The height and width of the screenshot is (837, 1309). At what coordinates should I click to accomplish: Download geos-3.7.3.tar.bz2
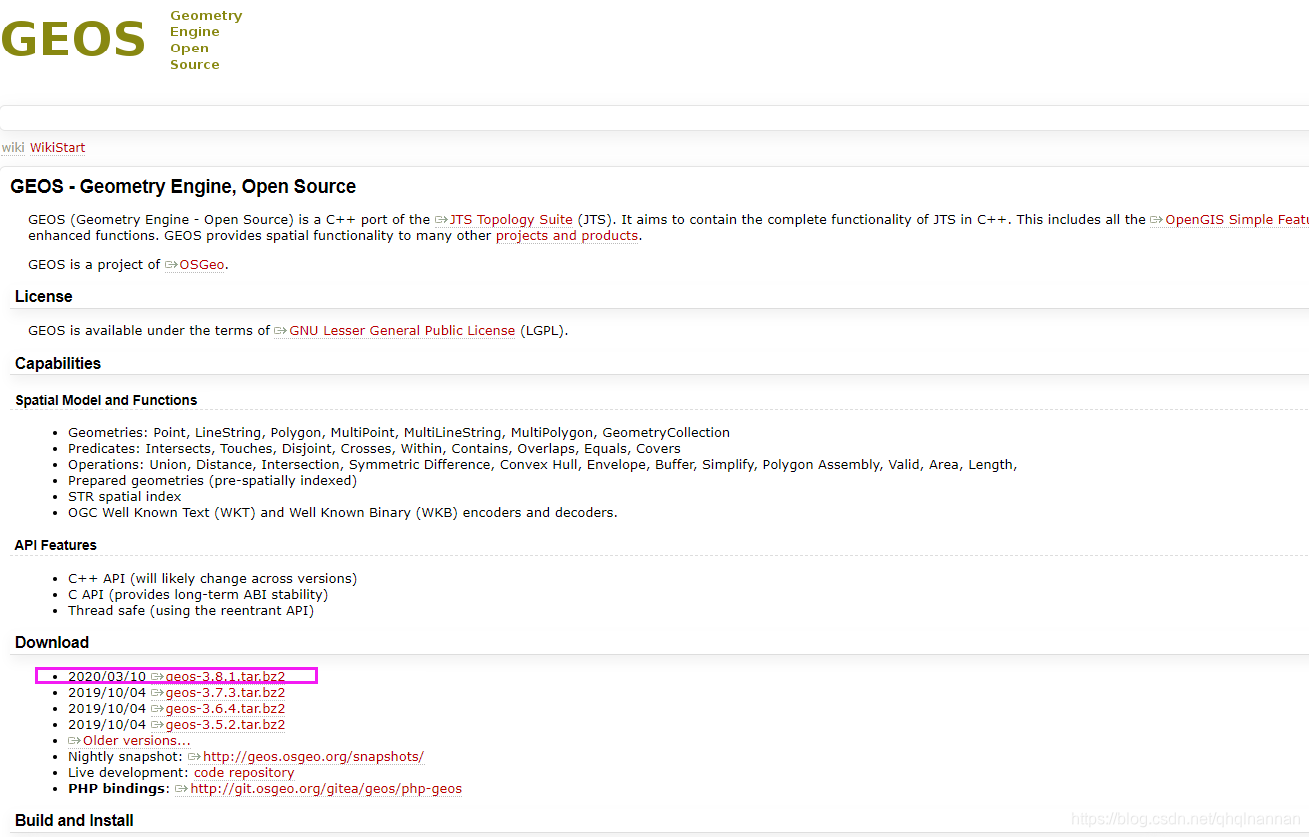pyautogui.click(x=225, y=693)
